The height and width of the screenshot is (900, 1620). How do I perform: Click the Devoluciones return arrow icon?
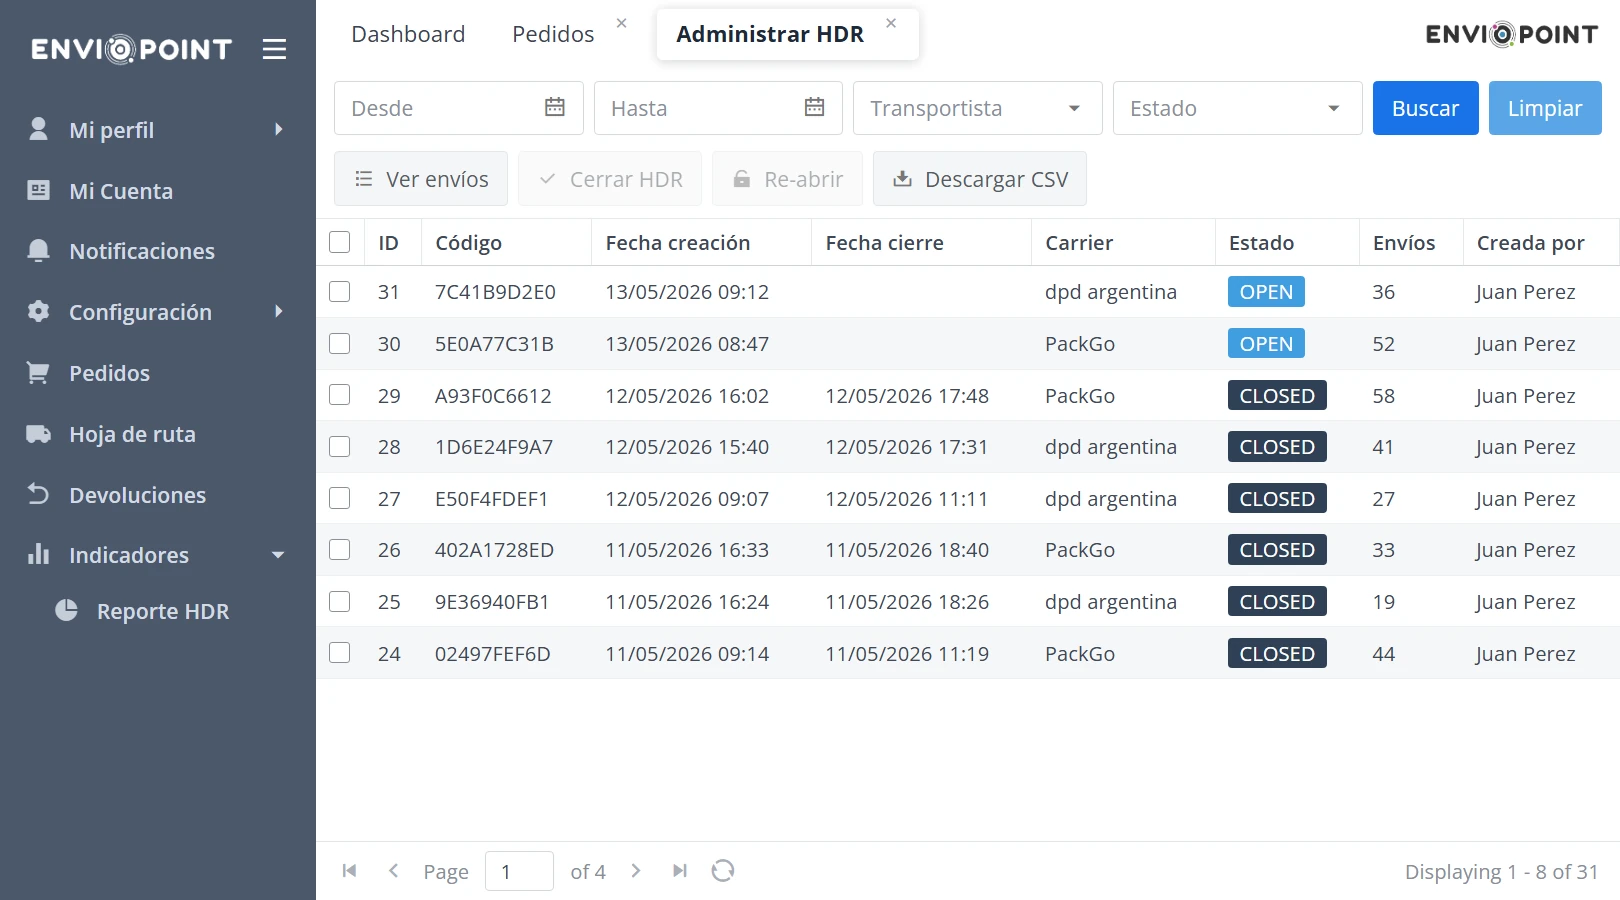tap(38, 494)
